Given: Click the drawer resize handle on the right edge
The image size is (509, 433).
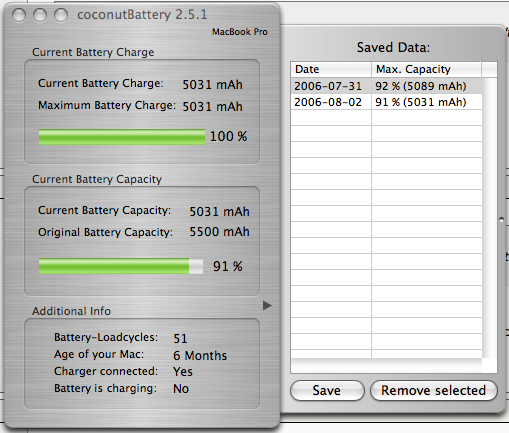Looking at the screenshot, I should pos(502,219).
